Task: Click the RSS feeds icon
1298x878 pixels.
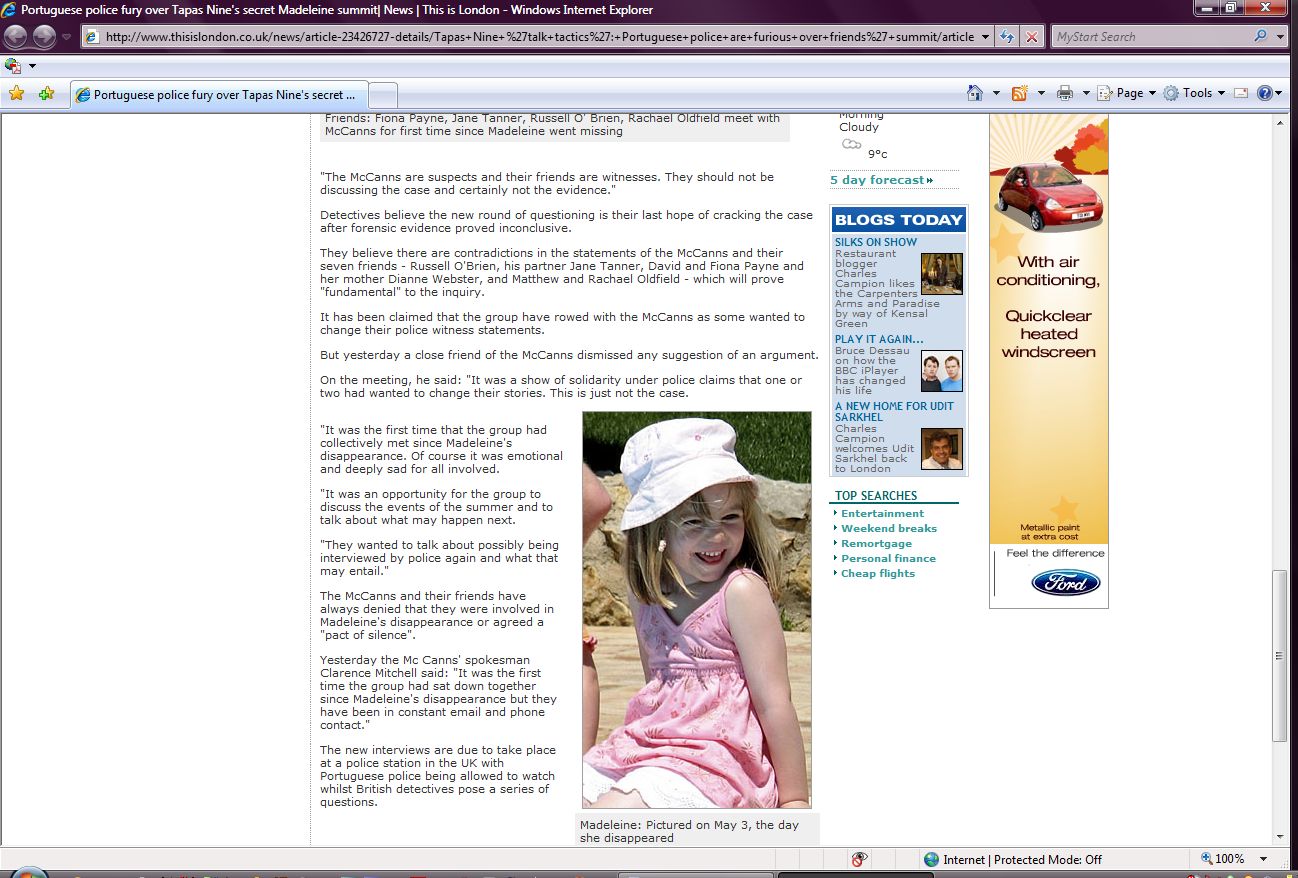Action: 1020,93
